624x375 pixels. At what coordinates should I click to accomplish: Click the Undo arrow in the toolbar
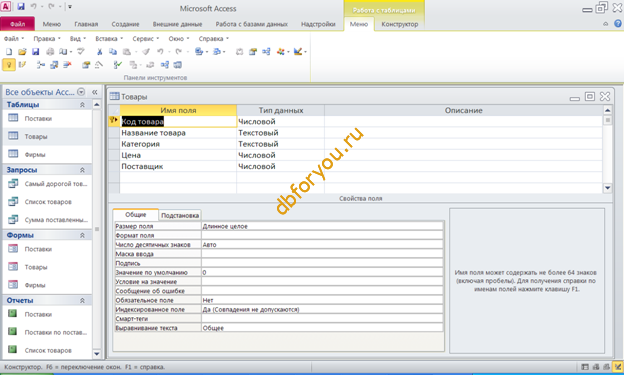160,51
